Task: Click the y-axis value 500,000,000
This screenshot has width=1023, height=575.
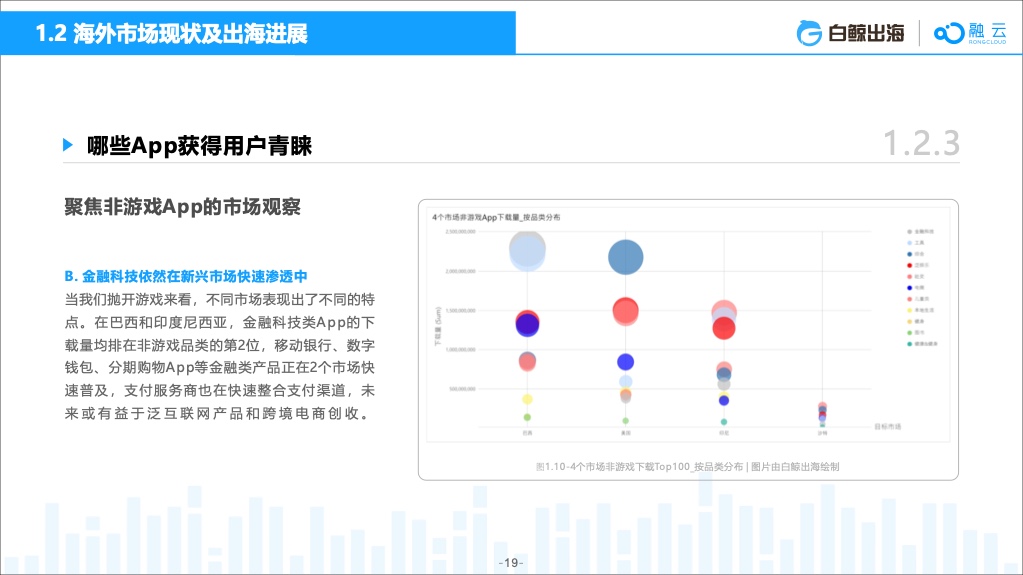Action: [x=463, y=389]
